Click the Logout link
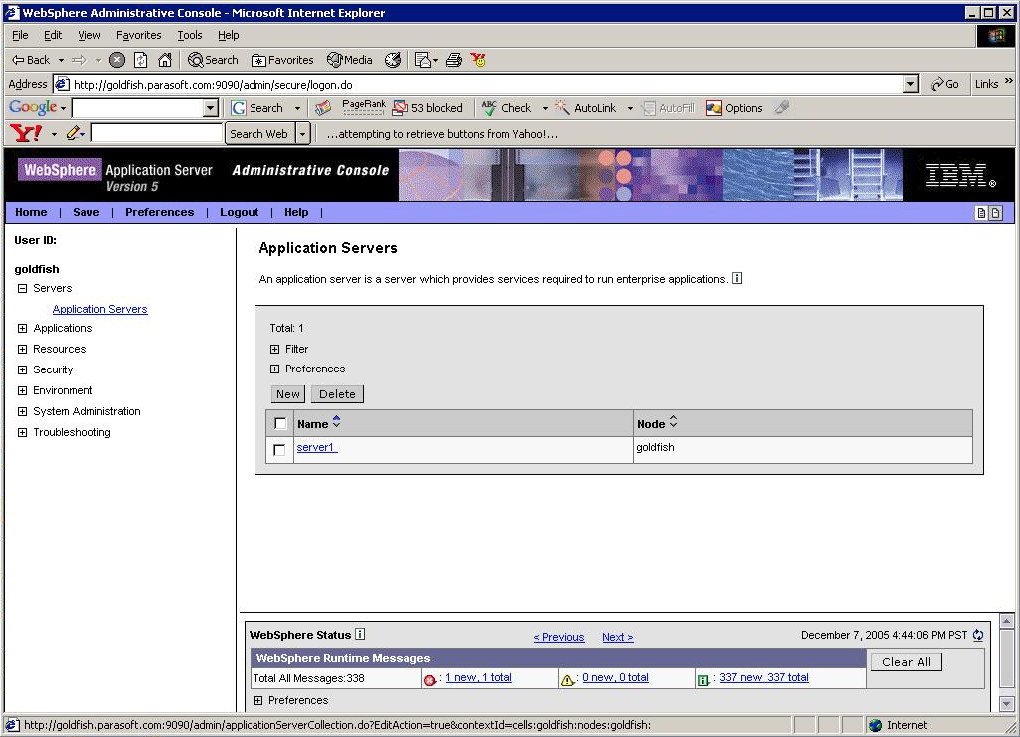 (239, 212)
